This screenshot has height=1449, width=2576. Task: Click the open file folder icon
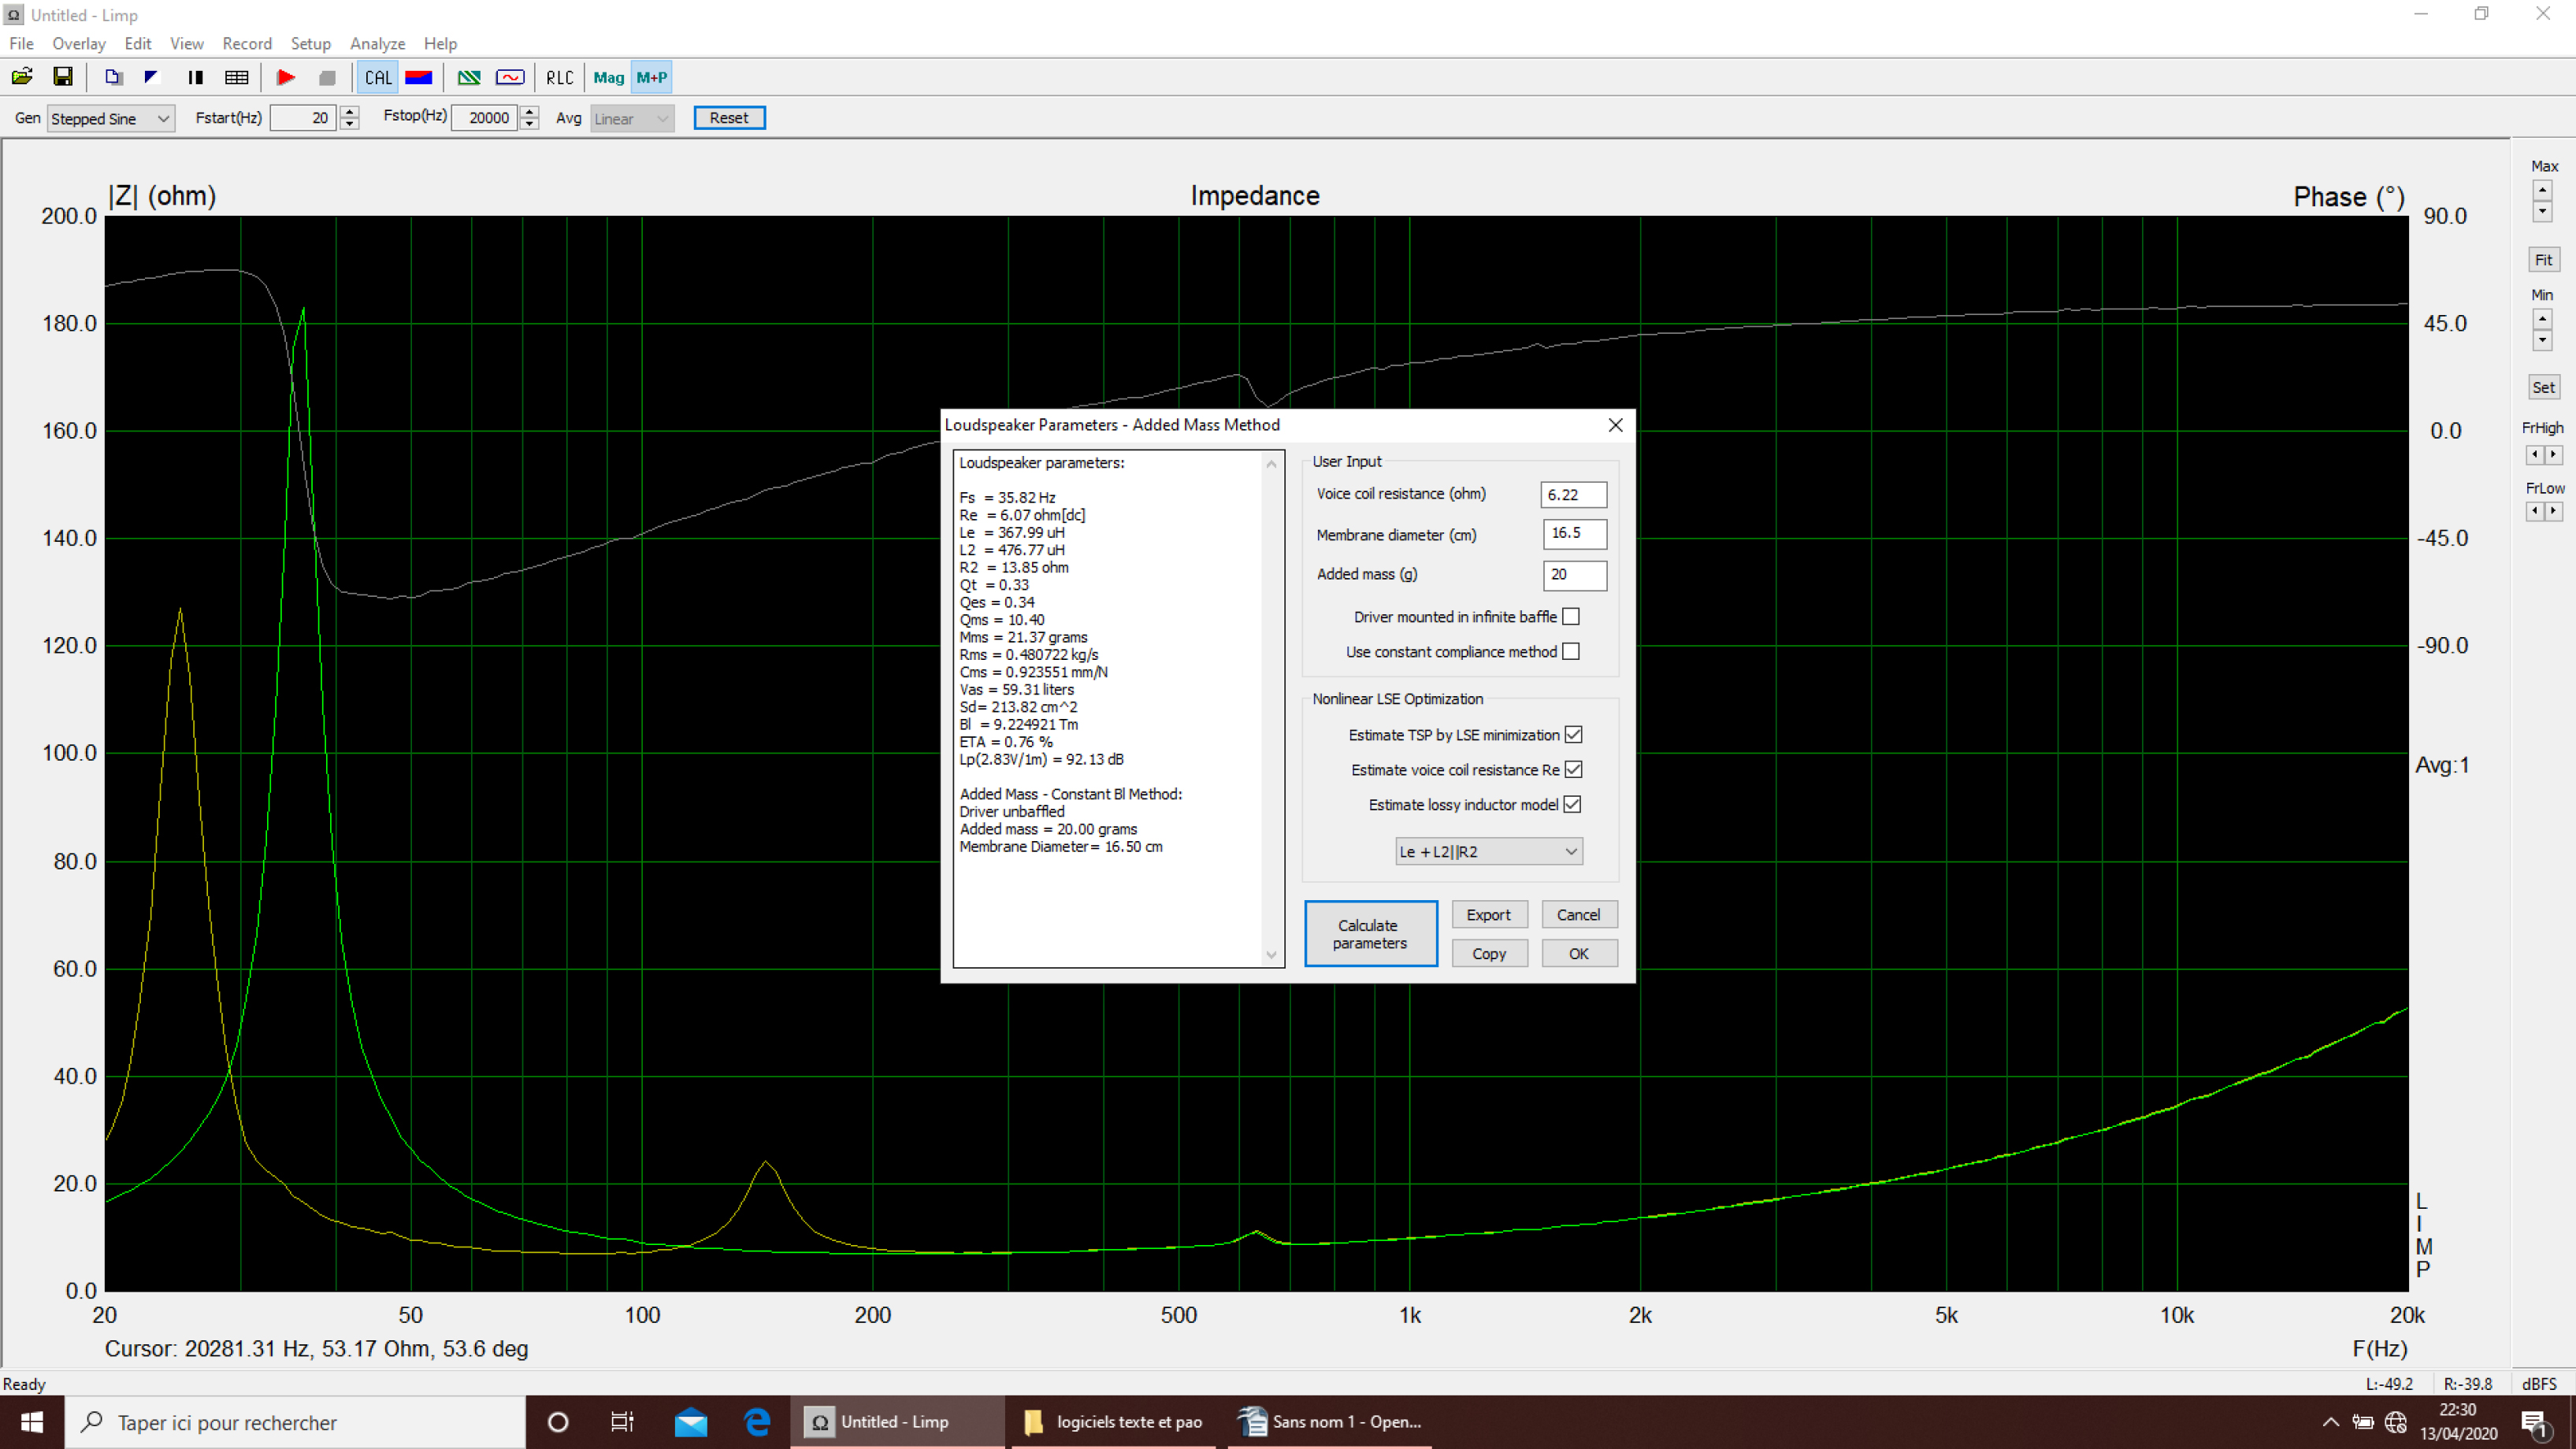pos(22,77)
